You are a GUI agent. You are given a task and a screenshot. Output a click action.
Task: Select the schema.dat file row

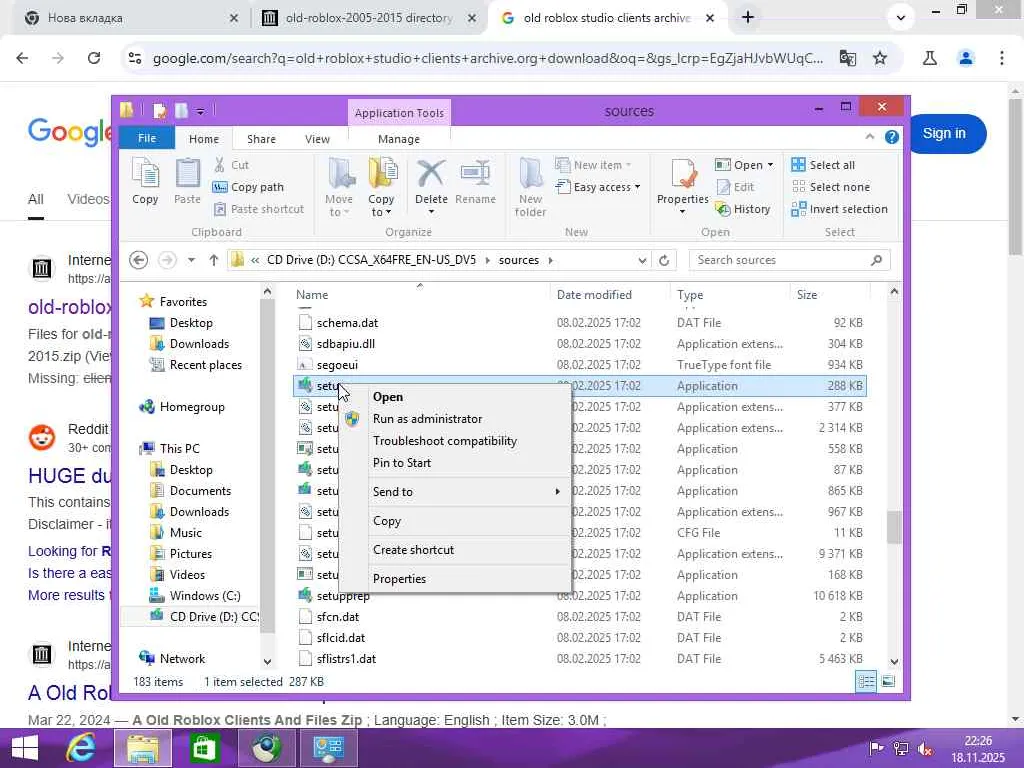(x=580, y=323)
